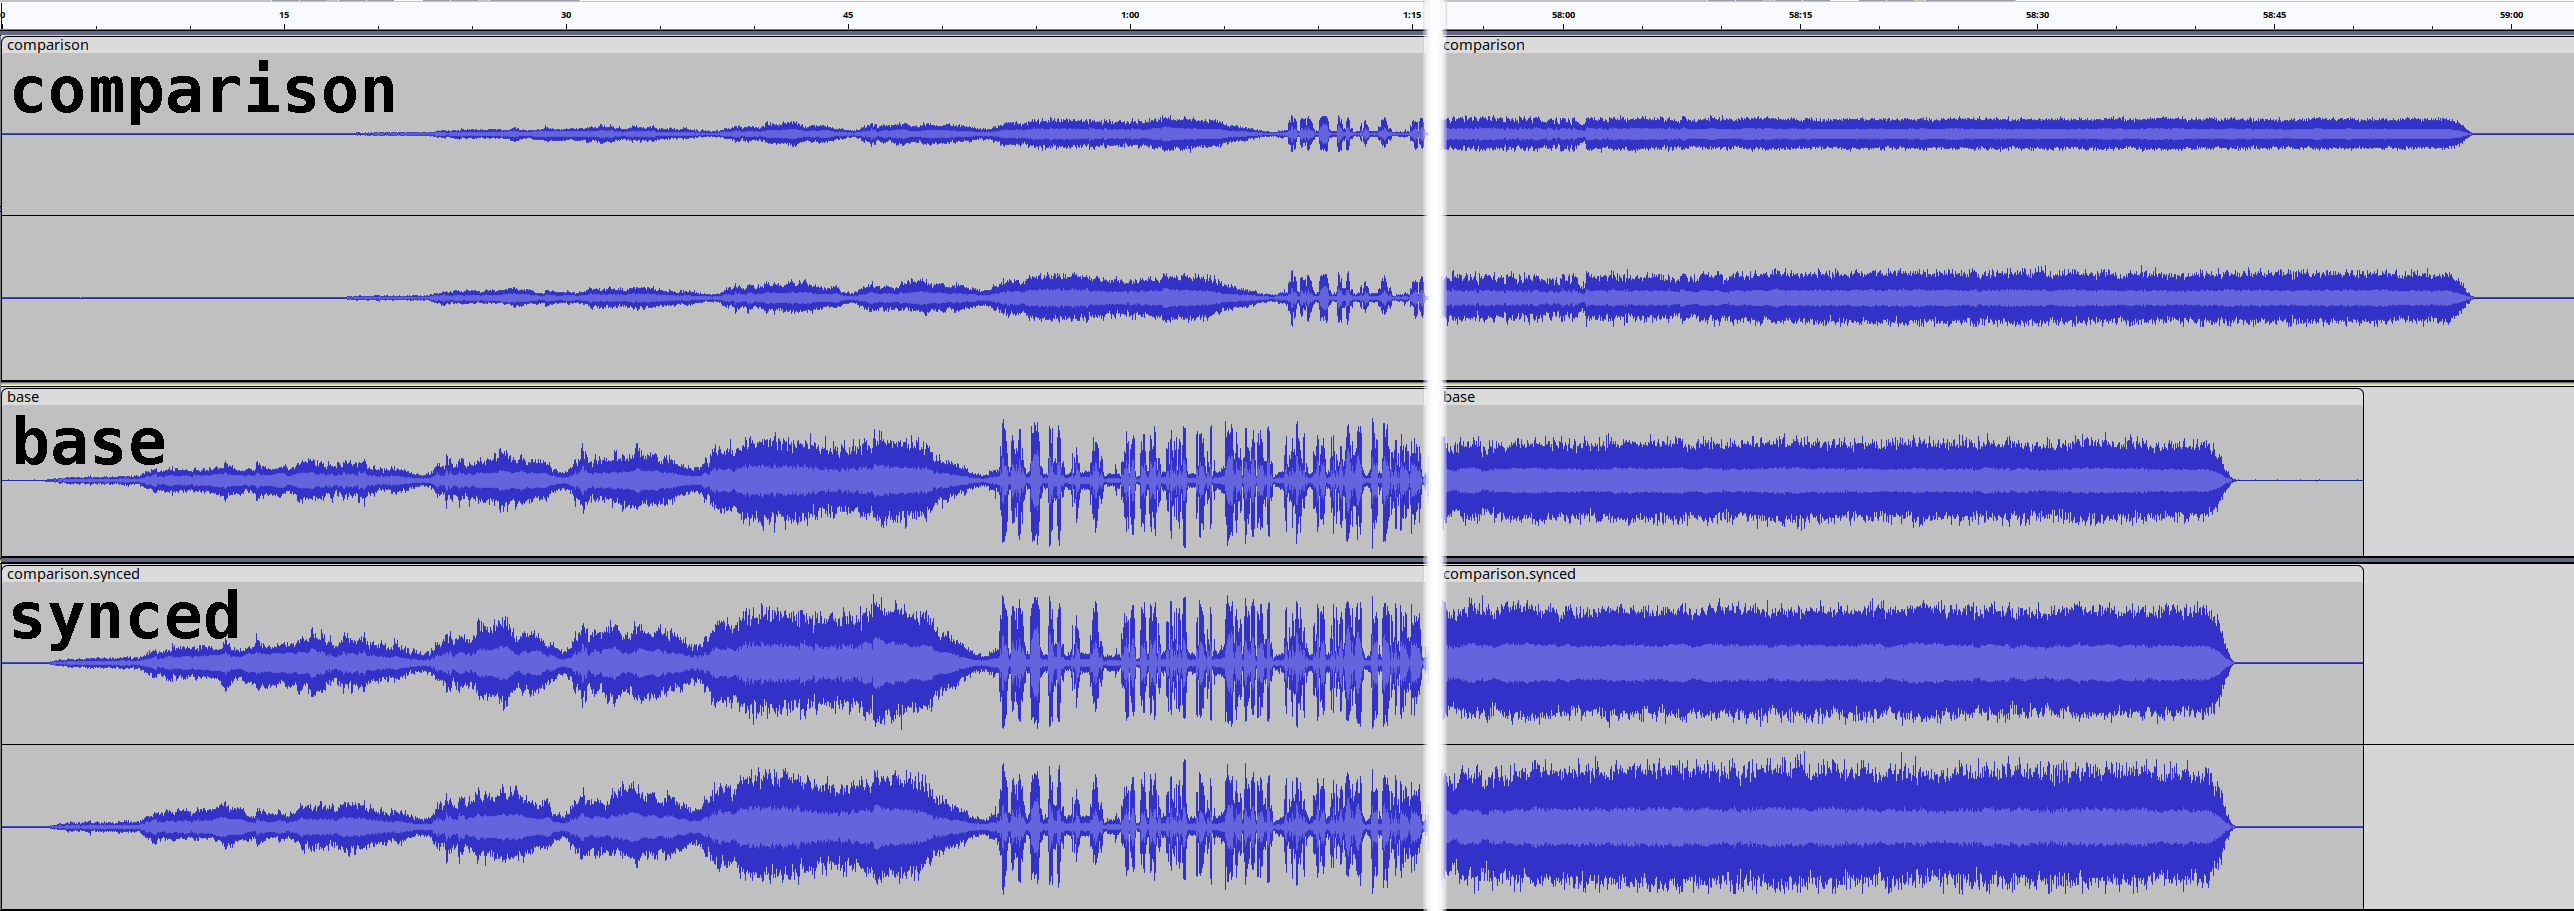Click inside the base track waveform

pos(800,480)
